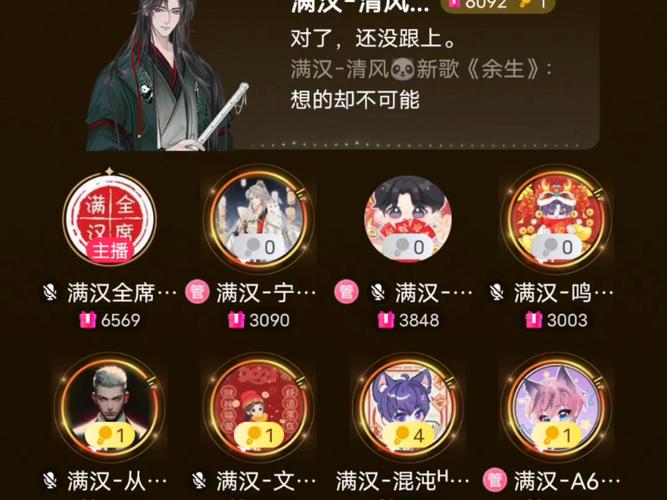
Task: Select the 满汉-A6 pink cat-ear avatar
Action: click(556, 408)
